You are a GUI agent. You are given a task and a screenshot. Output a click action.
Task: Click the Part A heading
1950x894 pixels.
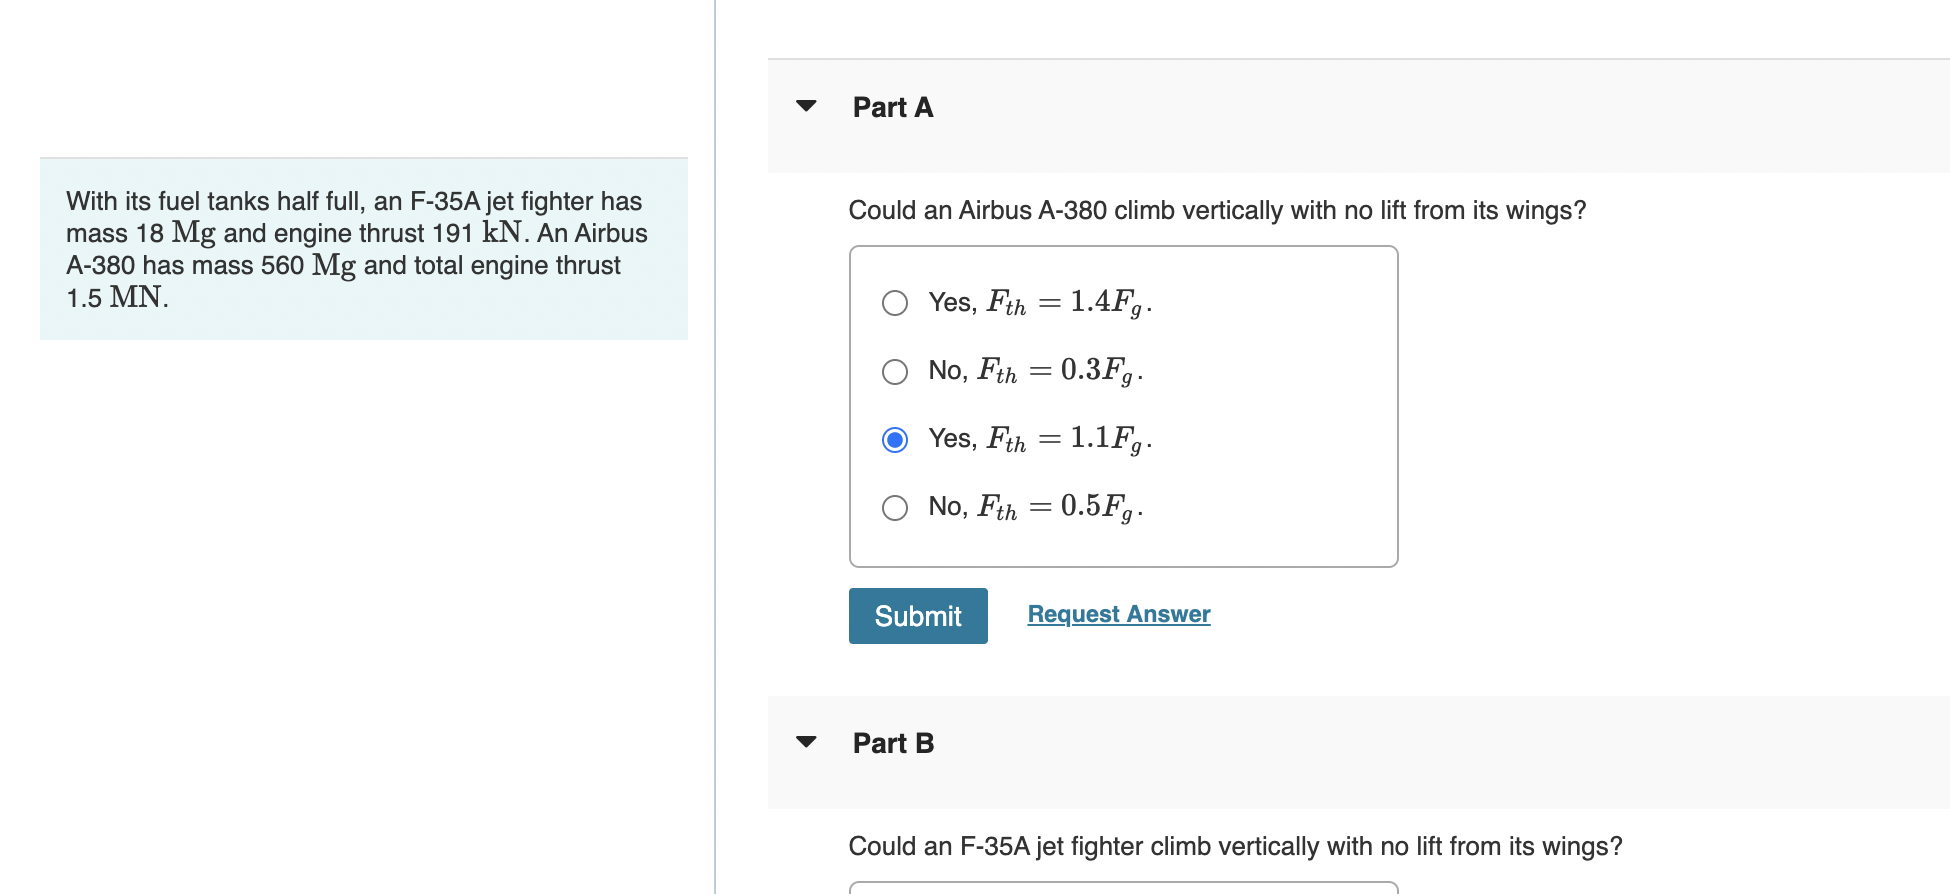pyautogui.click(x=893, y=107)
